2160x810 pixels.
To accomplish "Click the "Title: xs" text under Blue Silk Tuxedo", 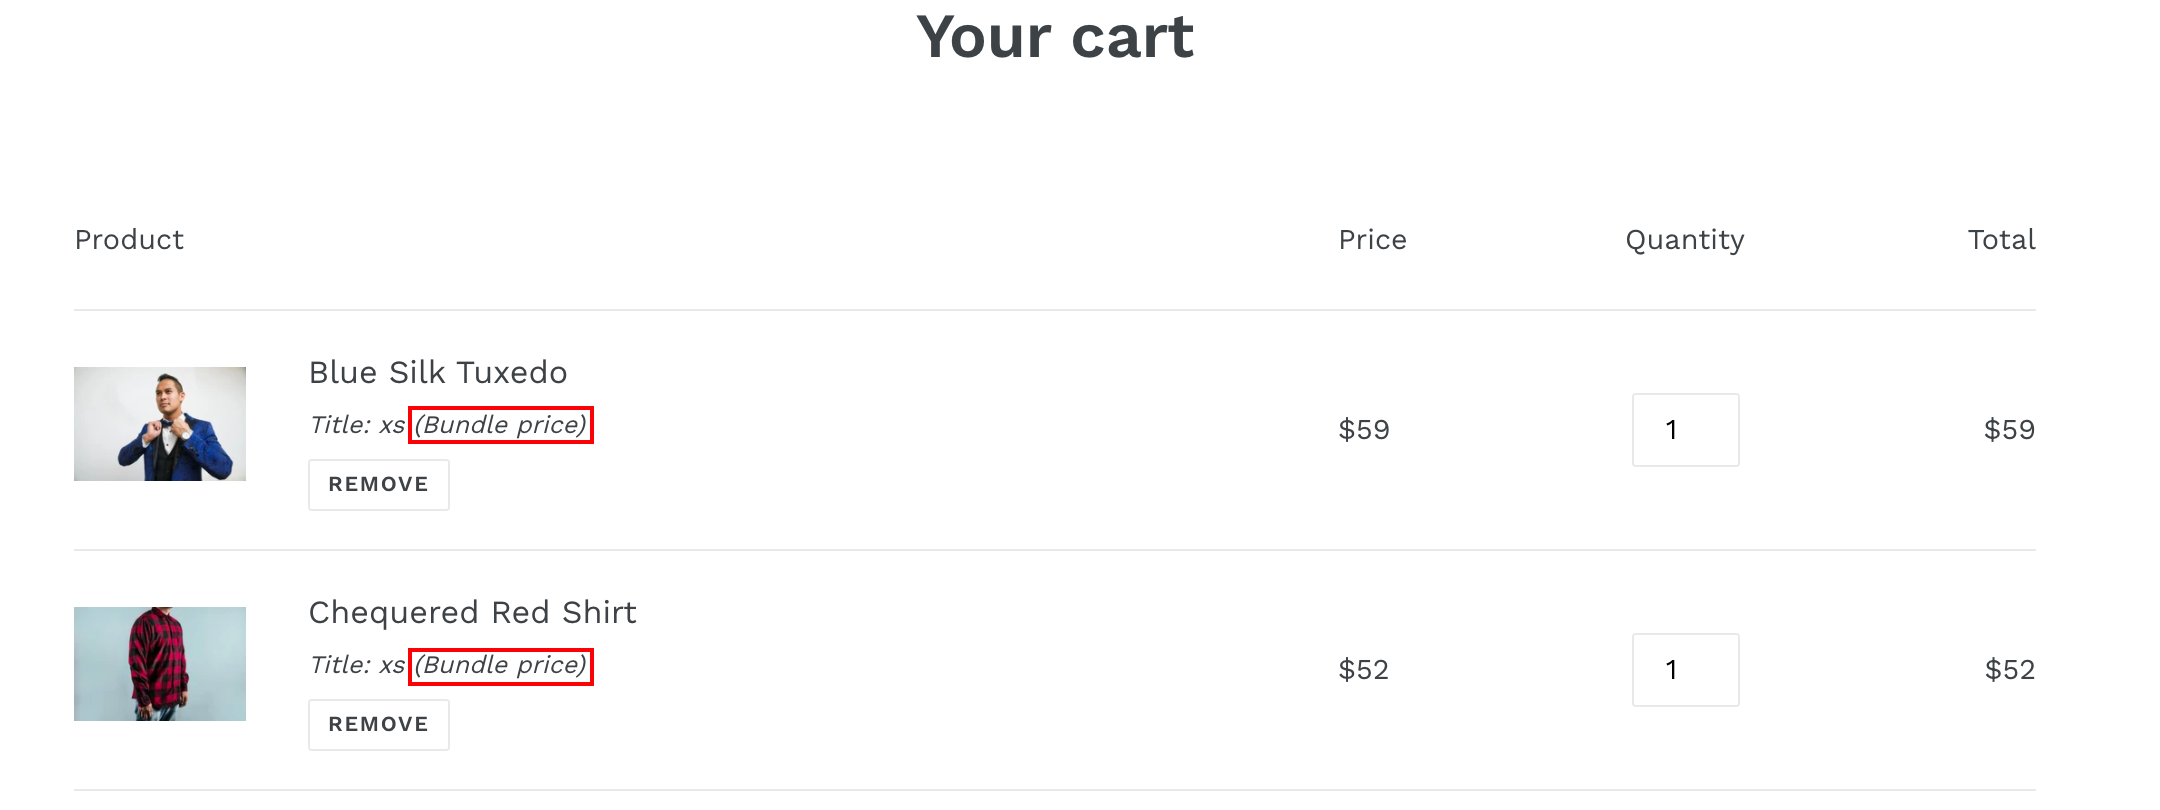I will pos(356,425).
